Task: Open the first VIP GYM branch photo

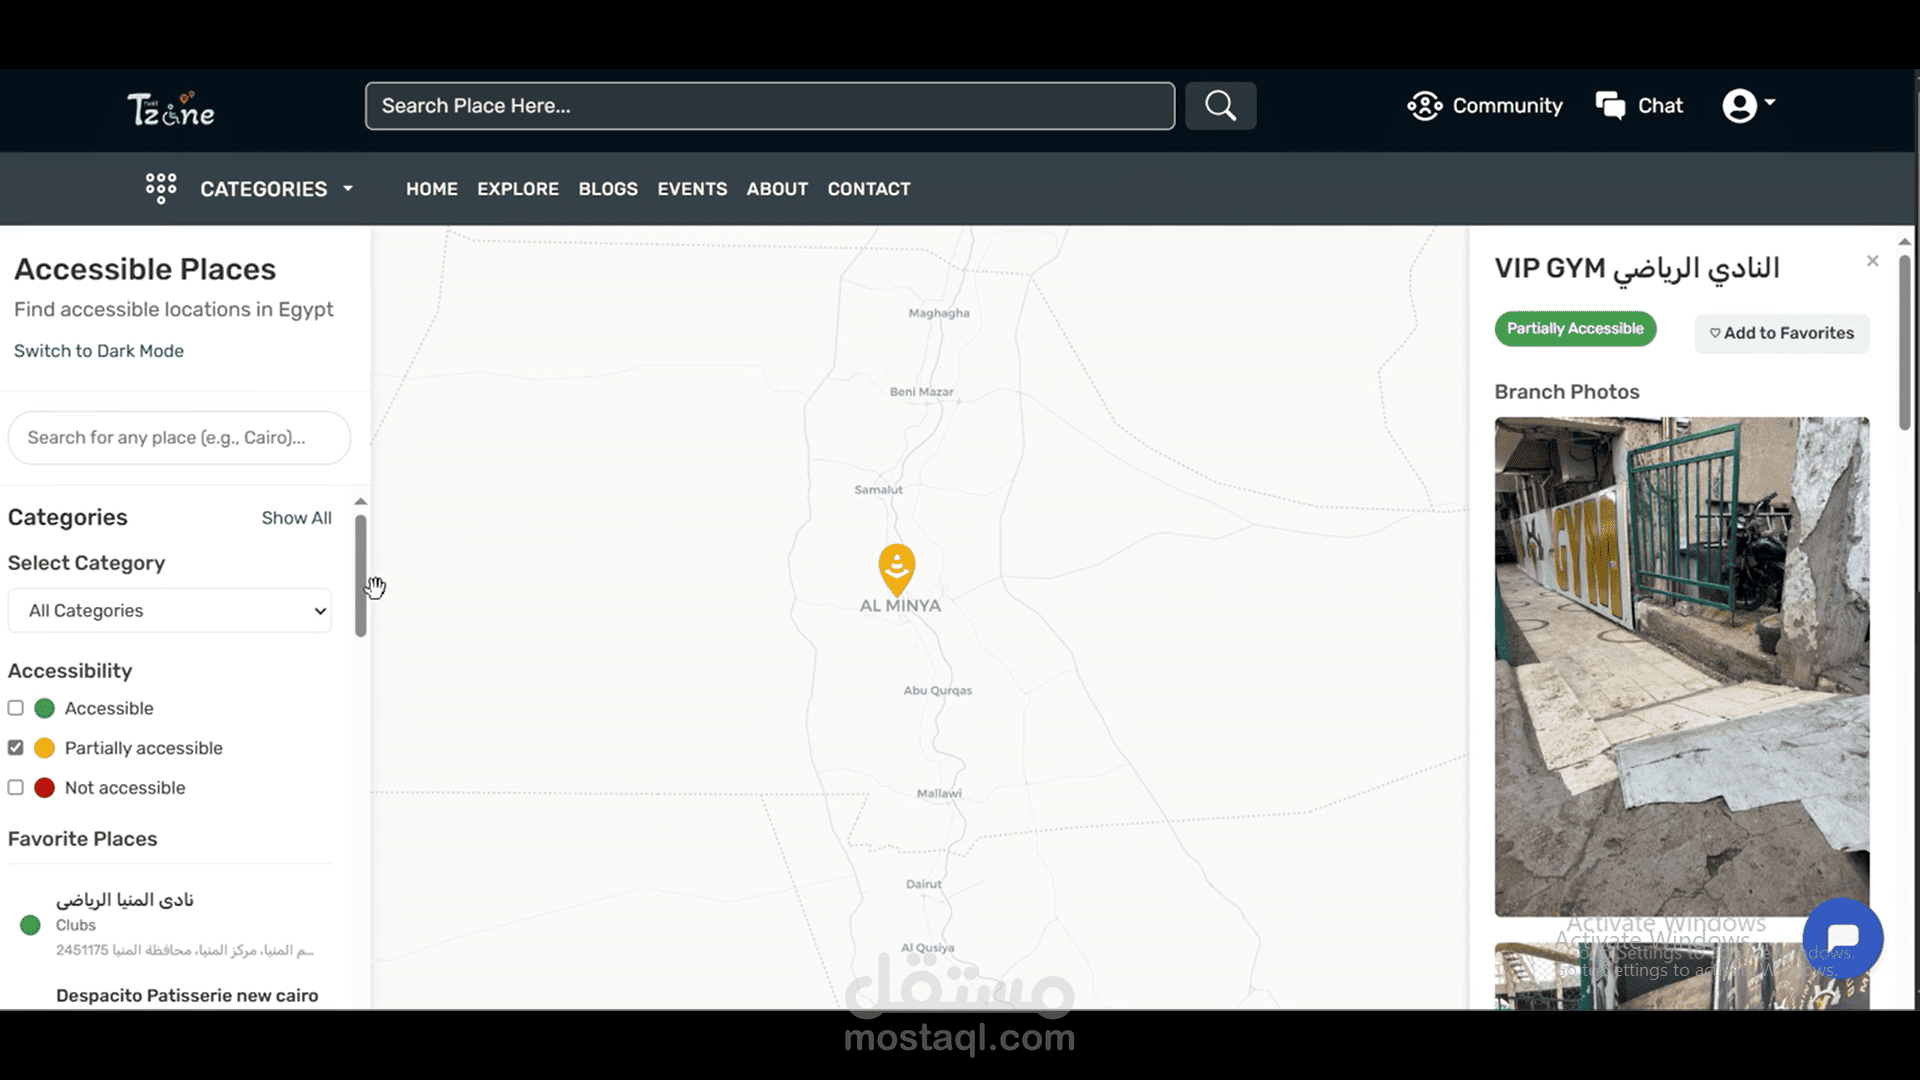Action: [x=1682, y=667]
